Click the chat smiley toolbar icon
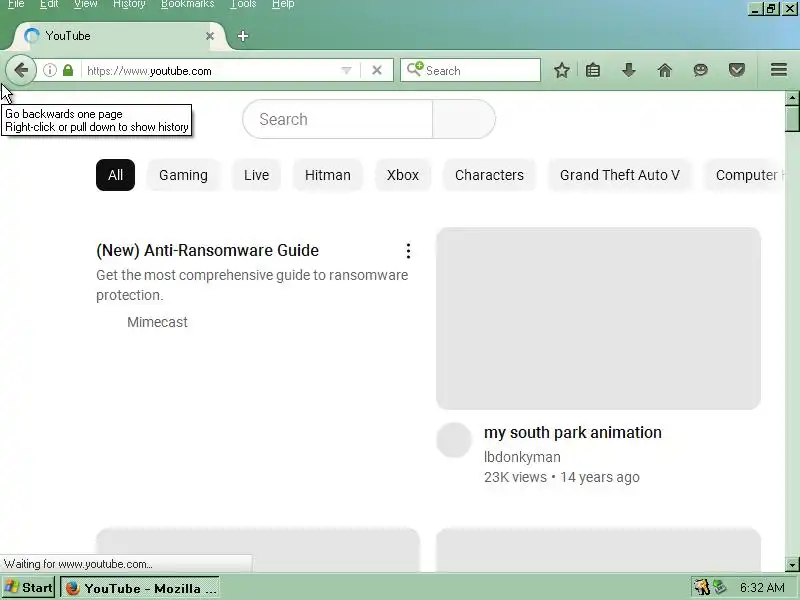The width and height of the screenshot is (800, 600). click(701, 70)
